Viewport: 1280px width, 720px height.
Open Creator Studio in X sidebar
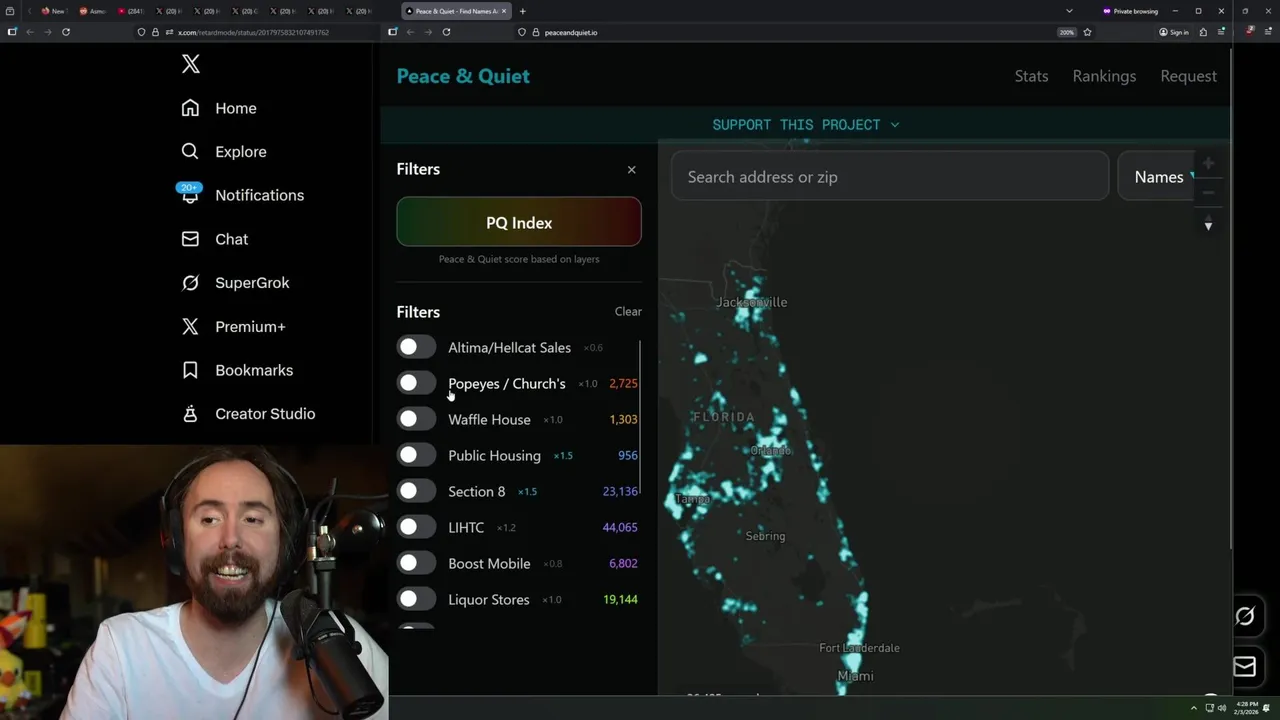248,414
